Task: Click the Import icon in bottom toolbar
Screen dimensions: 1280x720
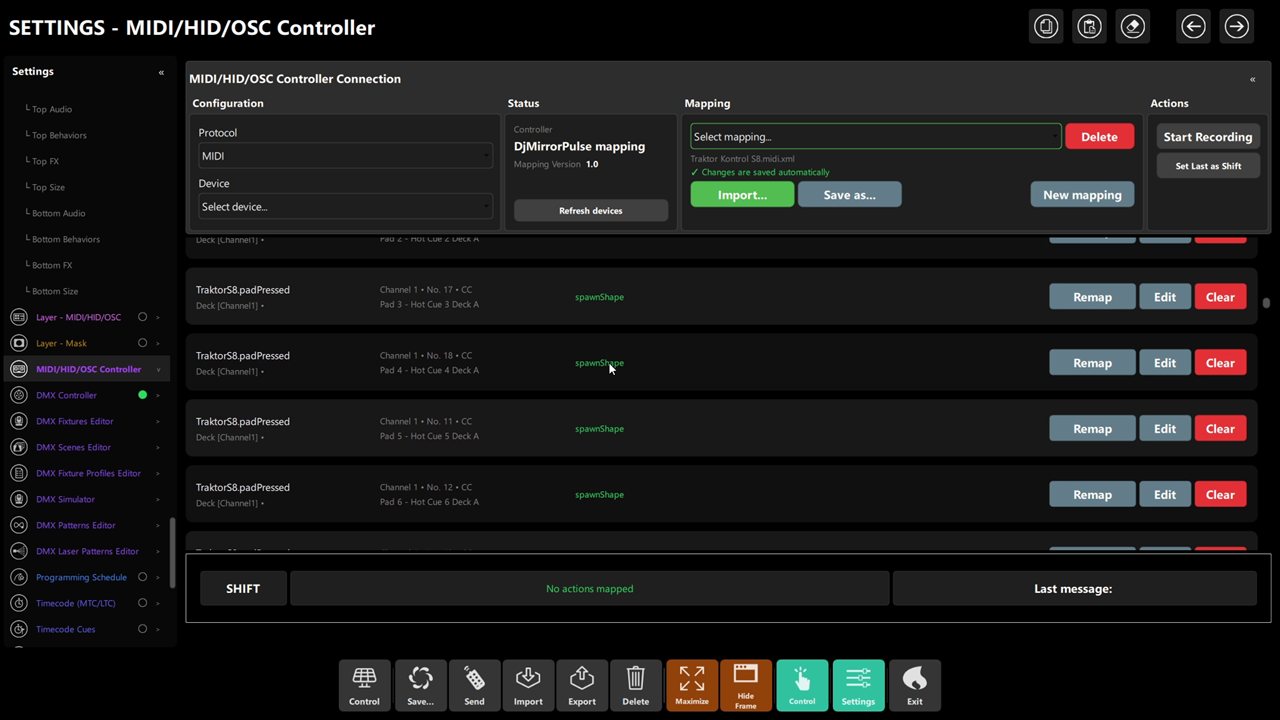Action: [x=528, y=686]
